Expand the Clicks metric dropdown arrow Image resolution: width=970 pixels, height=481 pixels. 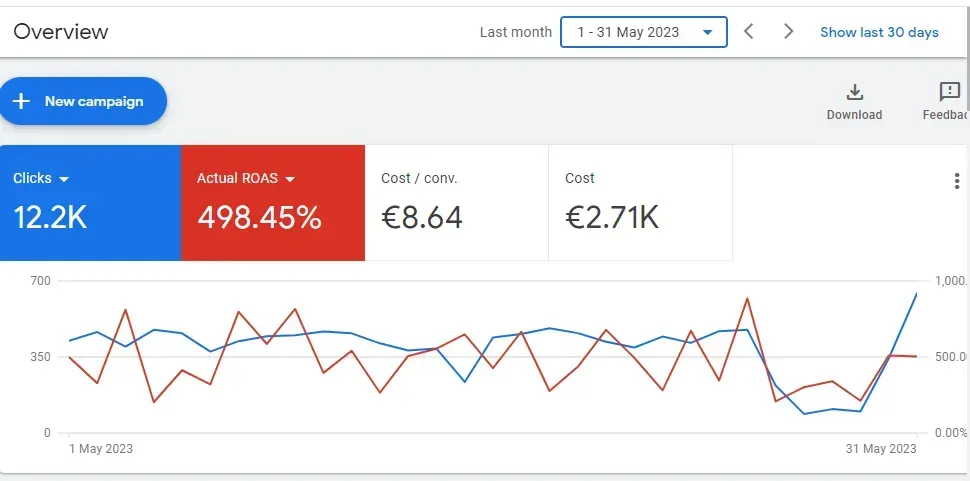64,179
